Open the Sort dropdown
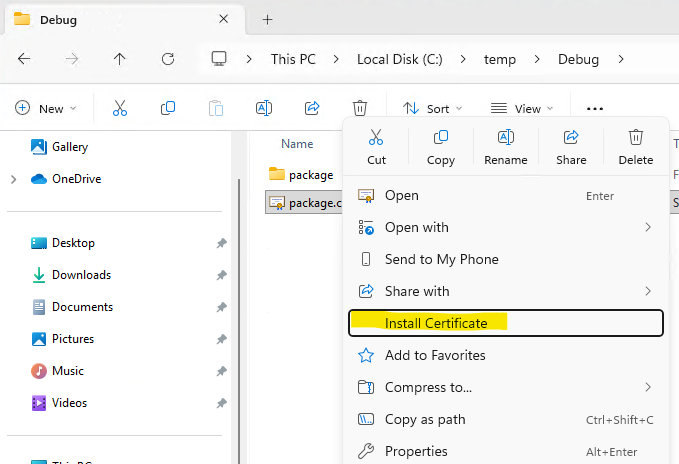 [x=432, y=108]
